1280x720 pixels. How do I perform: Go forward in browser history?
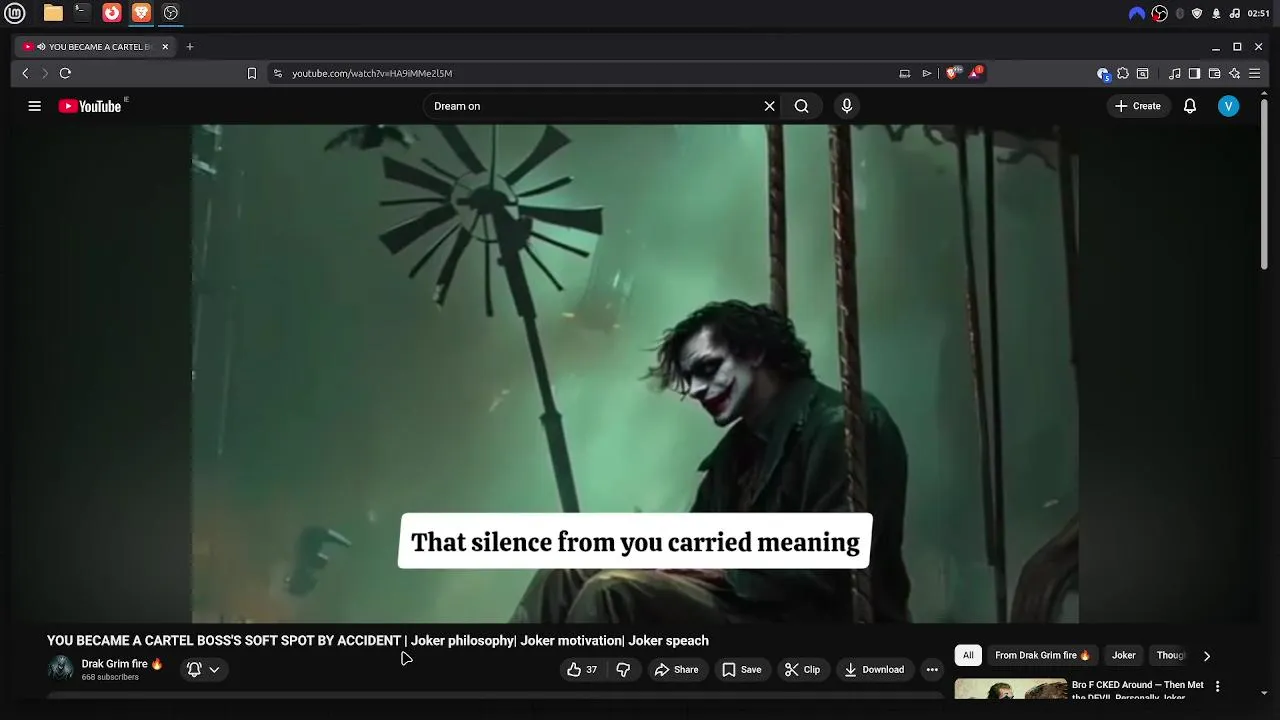pos(45,73)
